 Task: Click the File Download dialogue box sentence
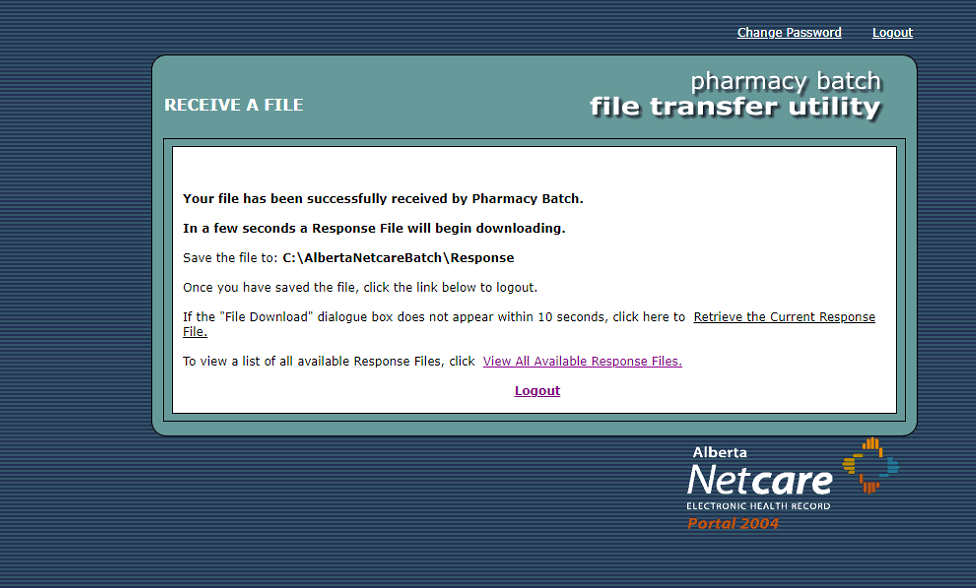434,317
